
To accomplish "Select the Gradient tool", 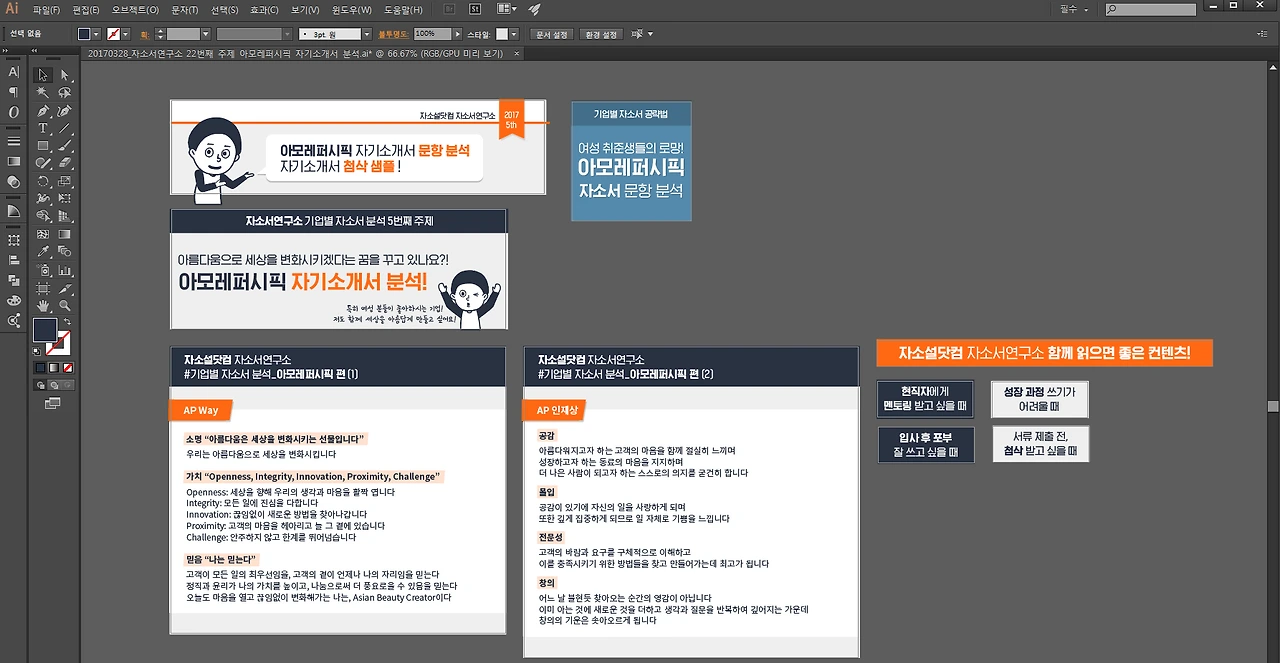I will pos(65,234).
